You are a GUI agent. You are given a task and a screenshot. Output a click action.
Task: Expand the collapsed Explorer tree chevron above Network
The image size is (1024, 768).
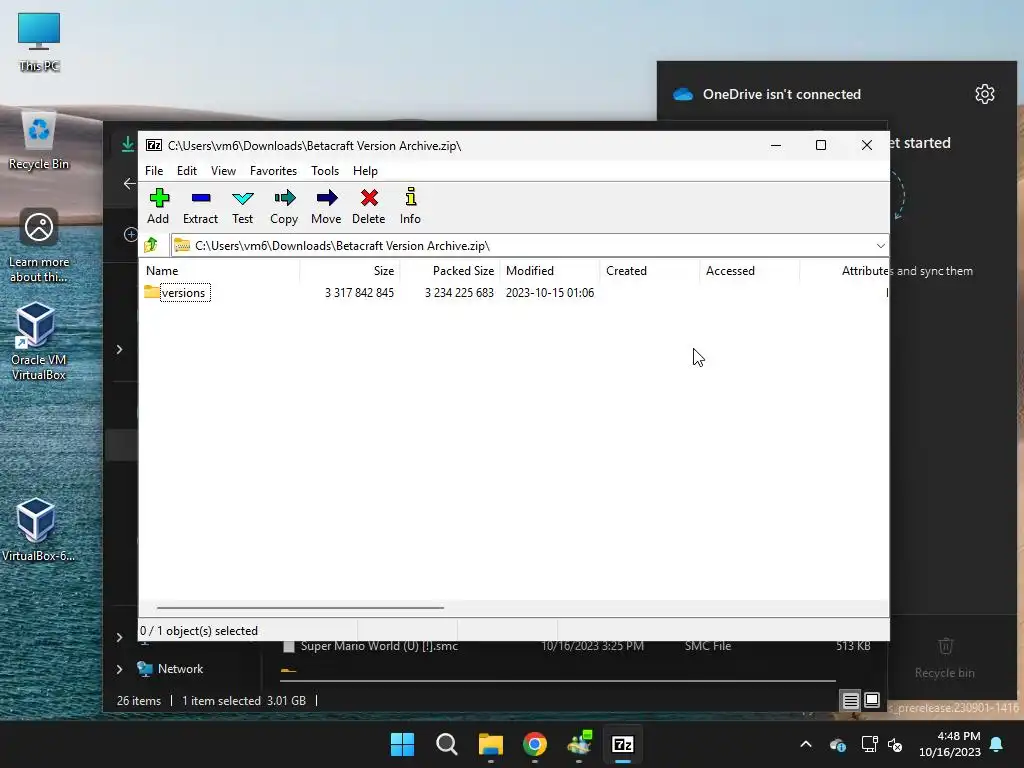click(119, 637)
